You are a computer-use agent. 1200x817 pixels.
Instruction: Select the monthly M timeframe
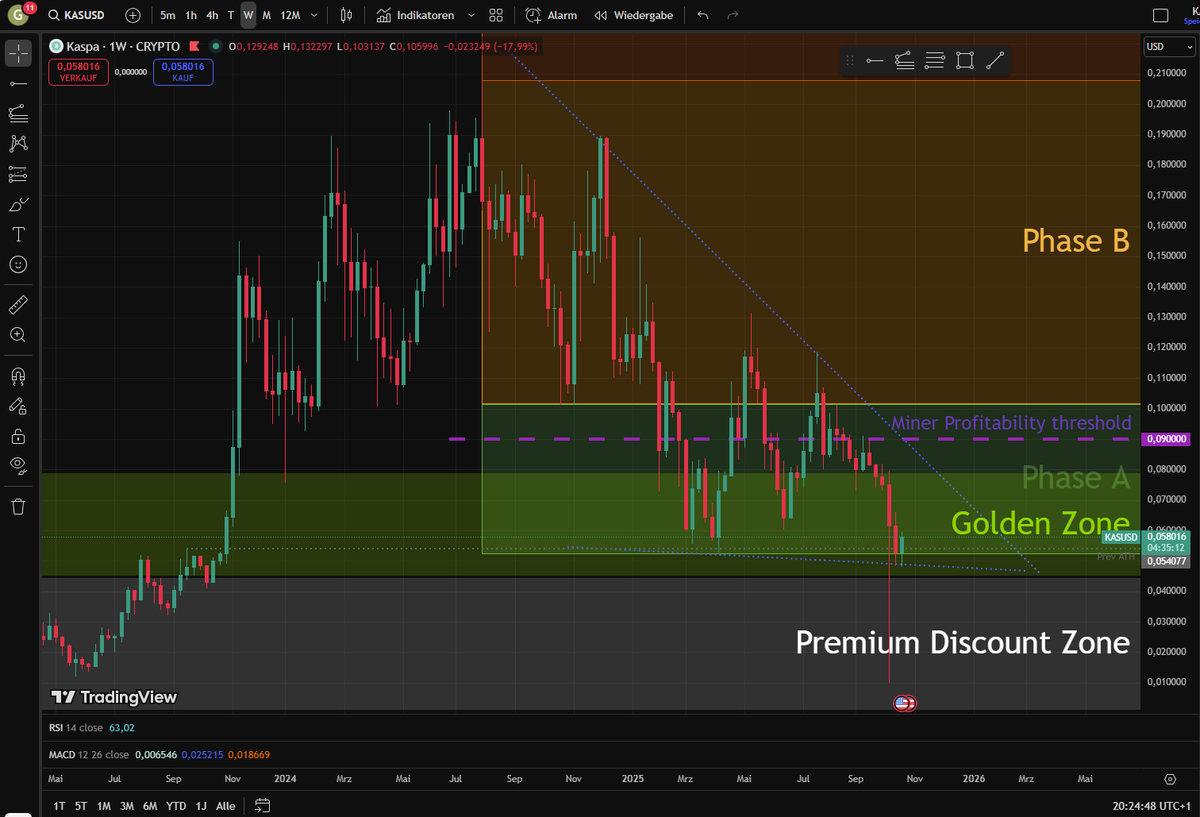tap(266, 15)
